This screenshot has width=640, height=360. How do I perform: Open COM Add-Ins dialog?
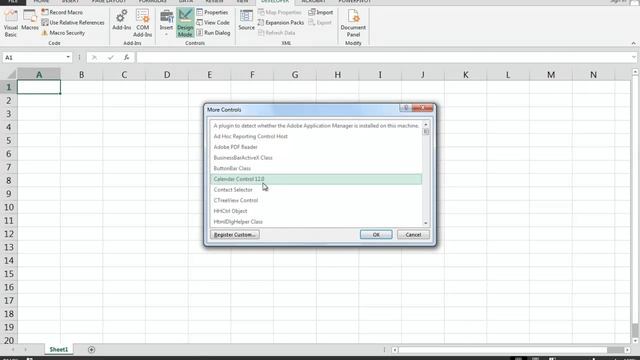pyautogui.click(x=142, y=24)
